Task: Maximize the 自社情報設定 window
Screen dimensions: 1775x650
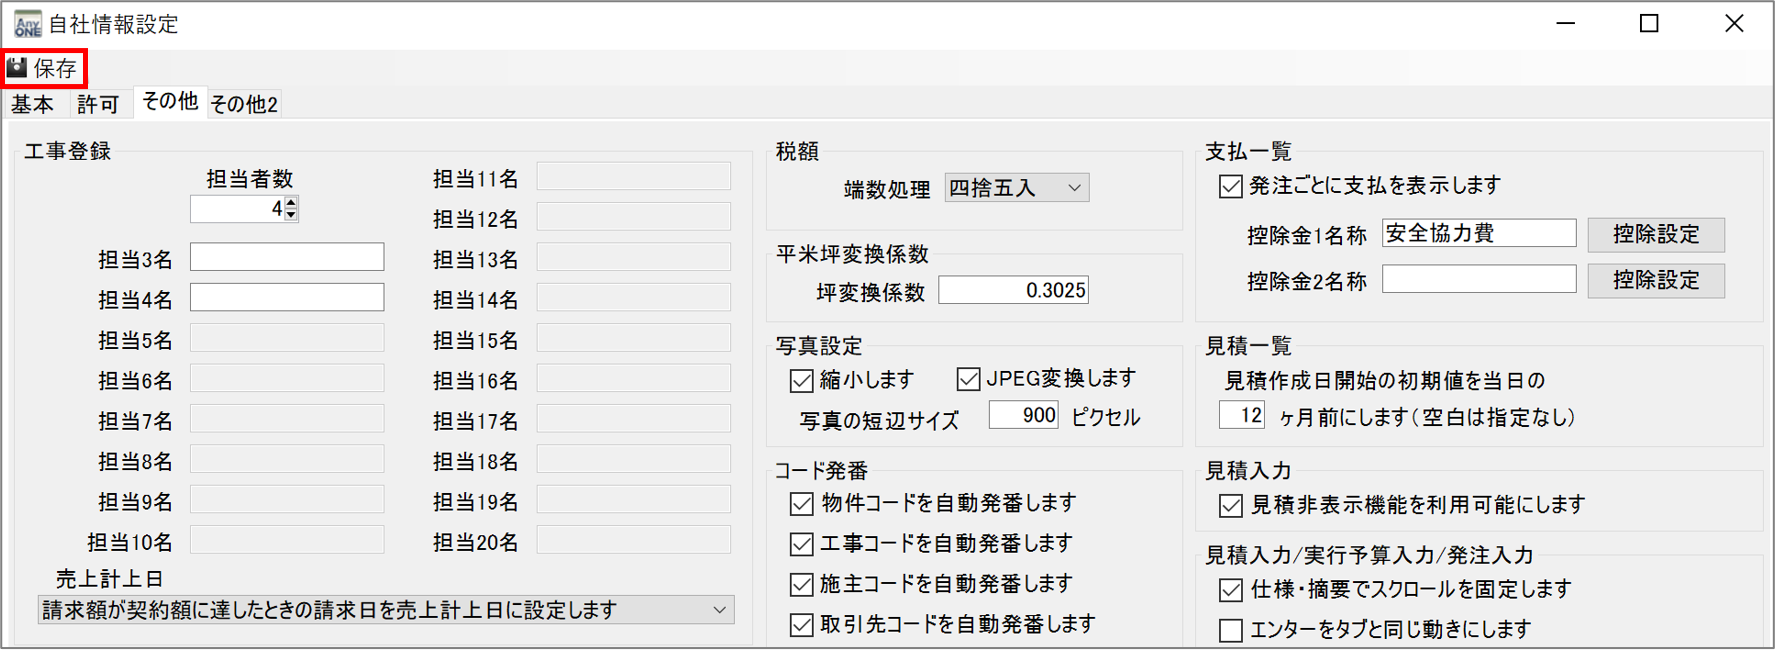Action: point(1649,24)
